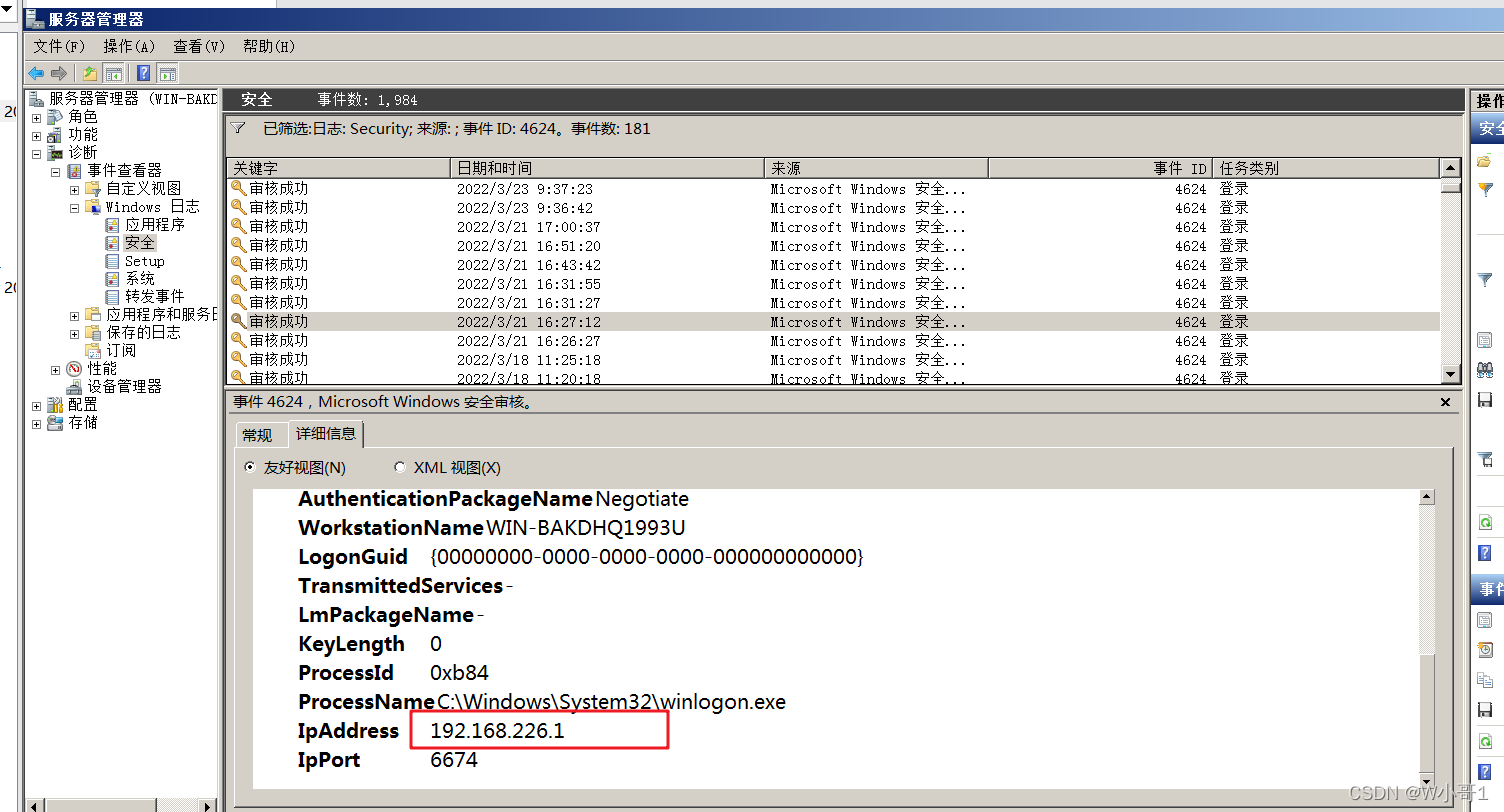Select the event at 2022/3/23 9:37:23
This screenshot has height=812, width=1504.
[x=833, y=189]
